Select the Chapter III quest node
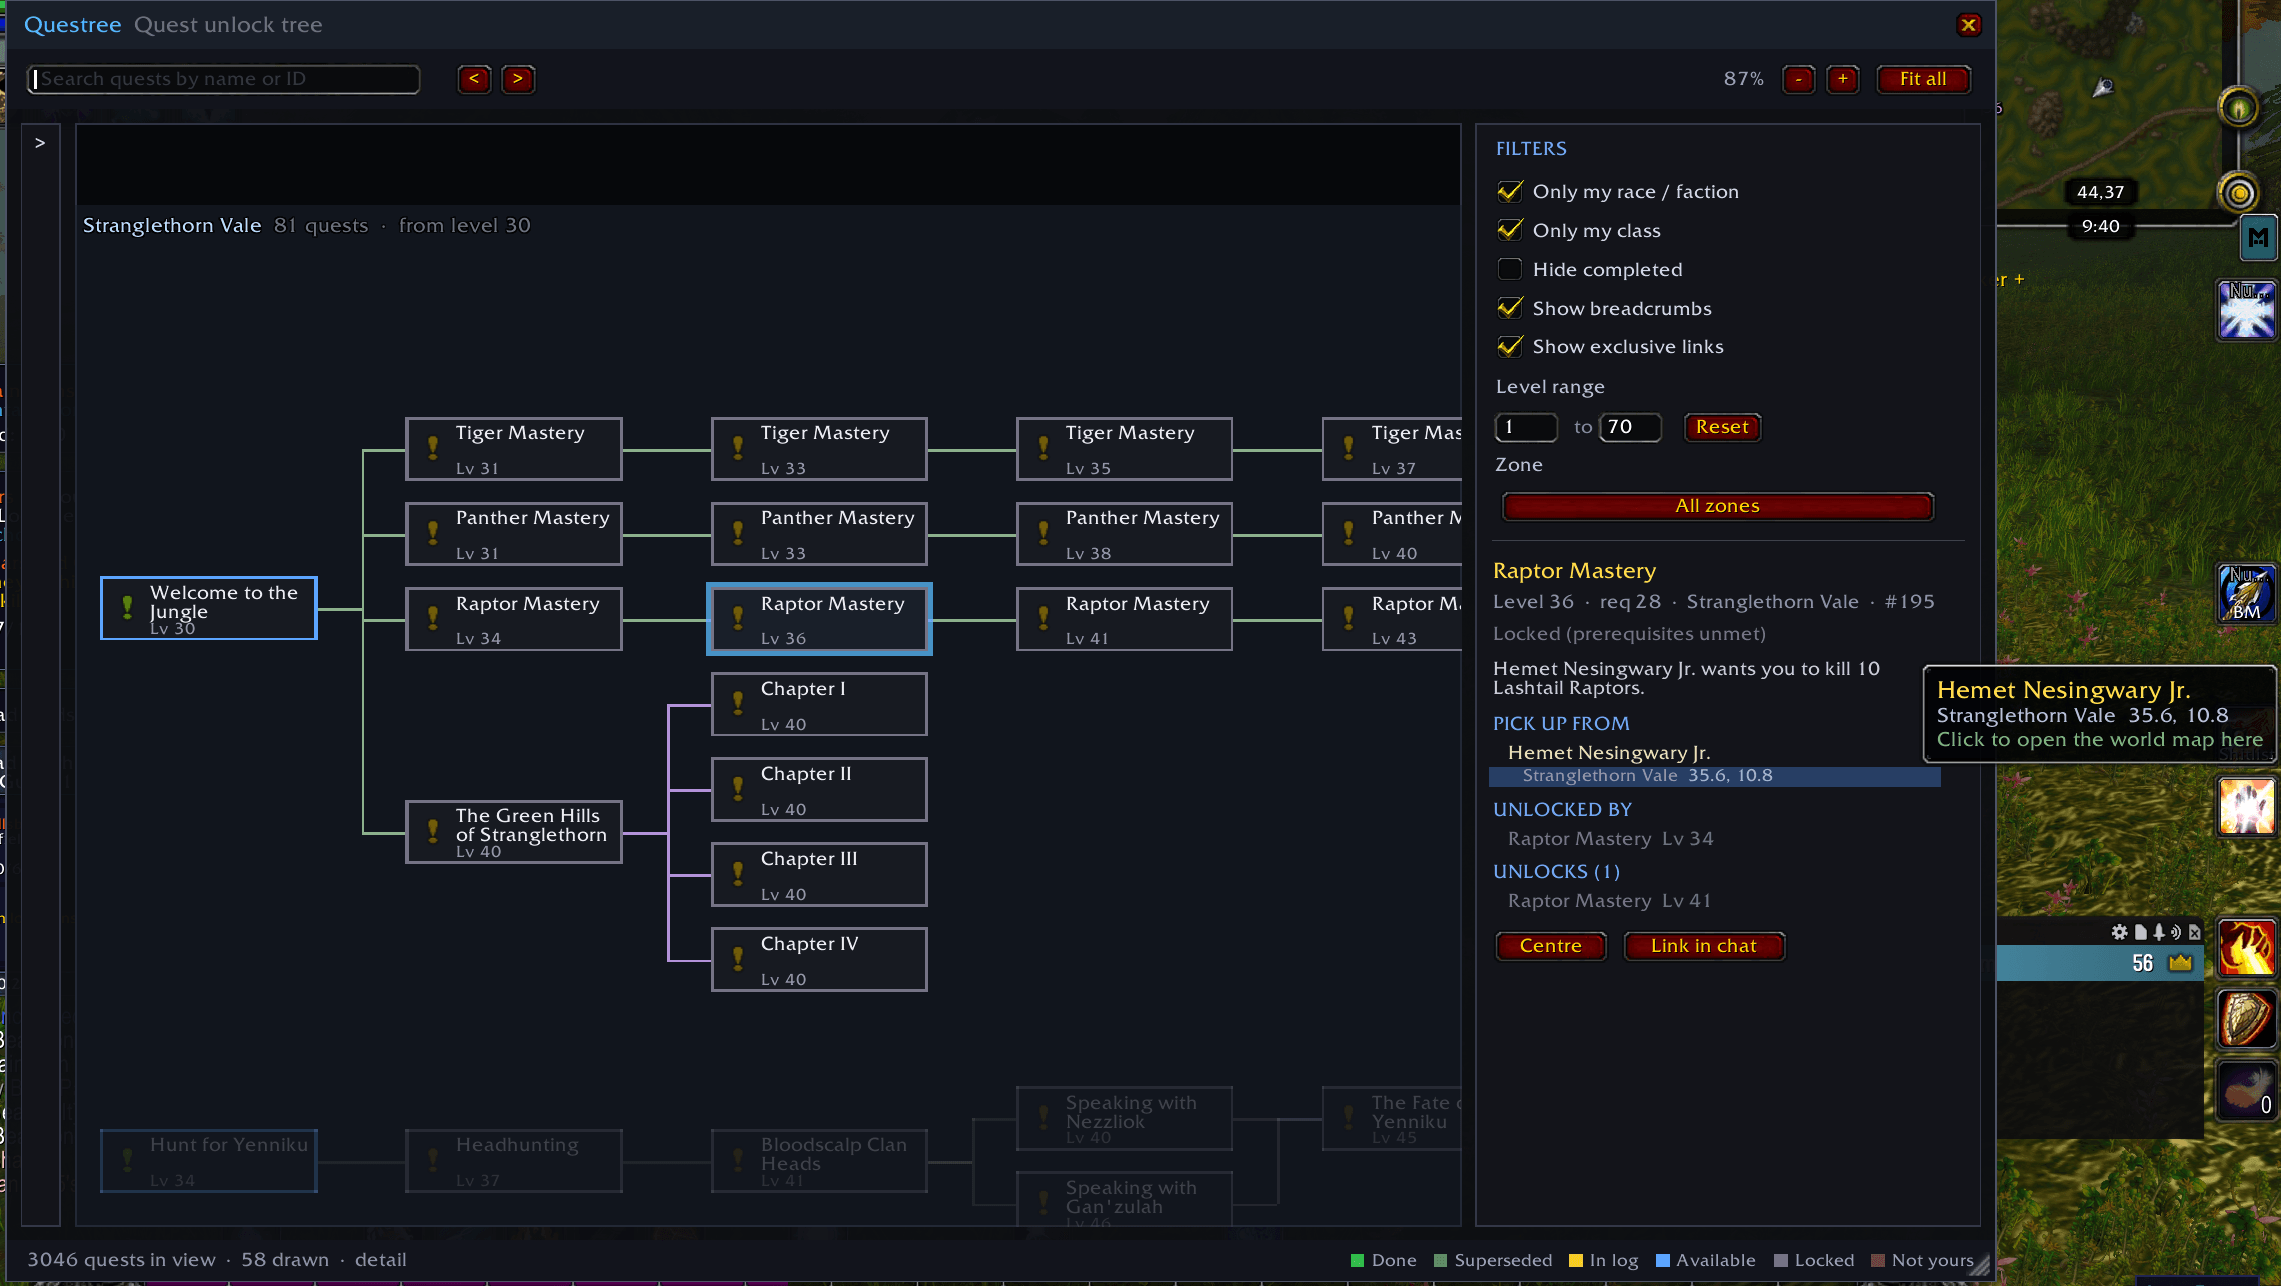Viewport: 2281px width, 1286px height. coord(819,874)
